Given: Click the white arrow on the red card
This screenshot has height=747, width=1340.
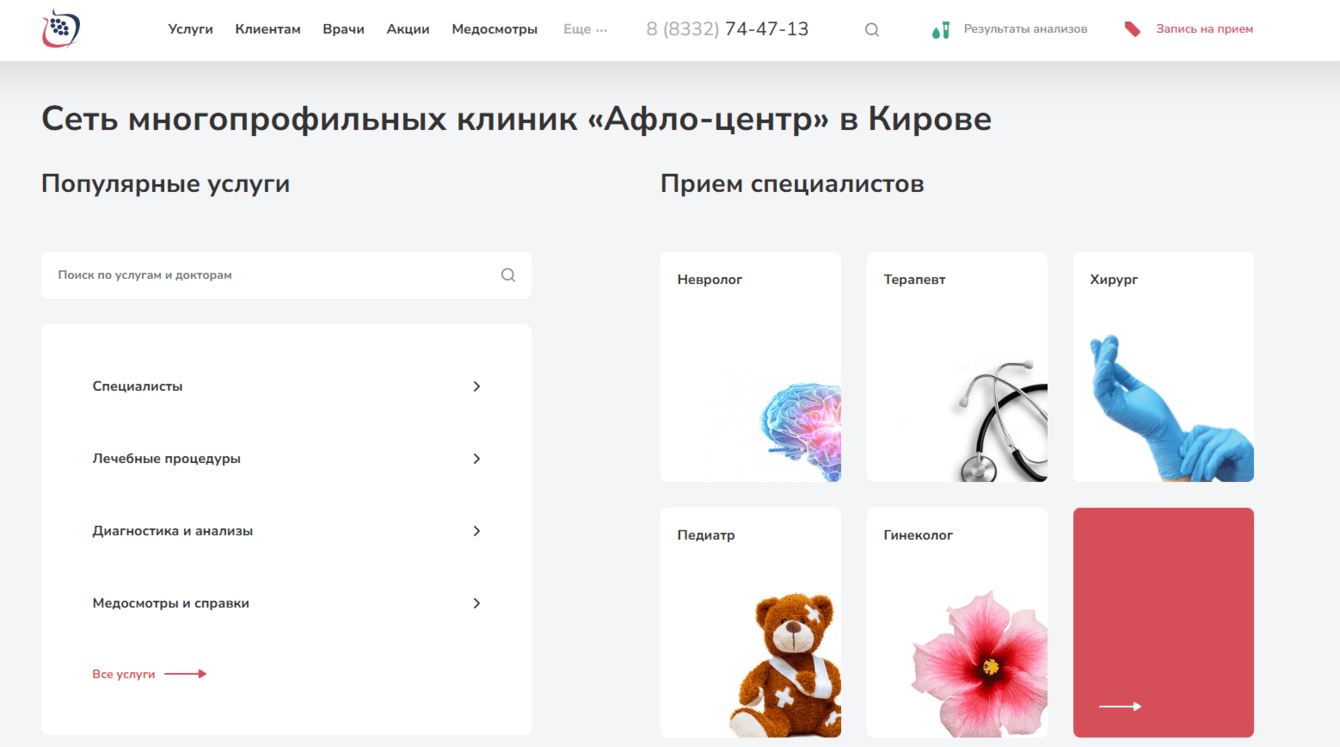Looking at the screenshot, I should (1120, 706).
